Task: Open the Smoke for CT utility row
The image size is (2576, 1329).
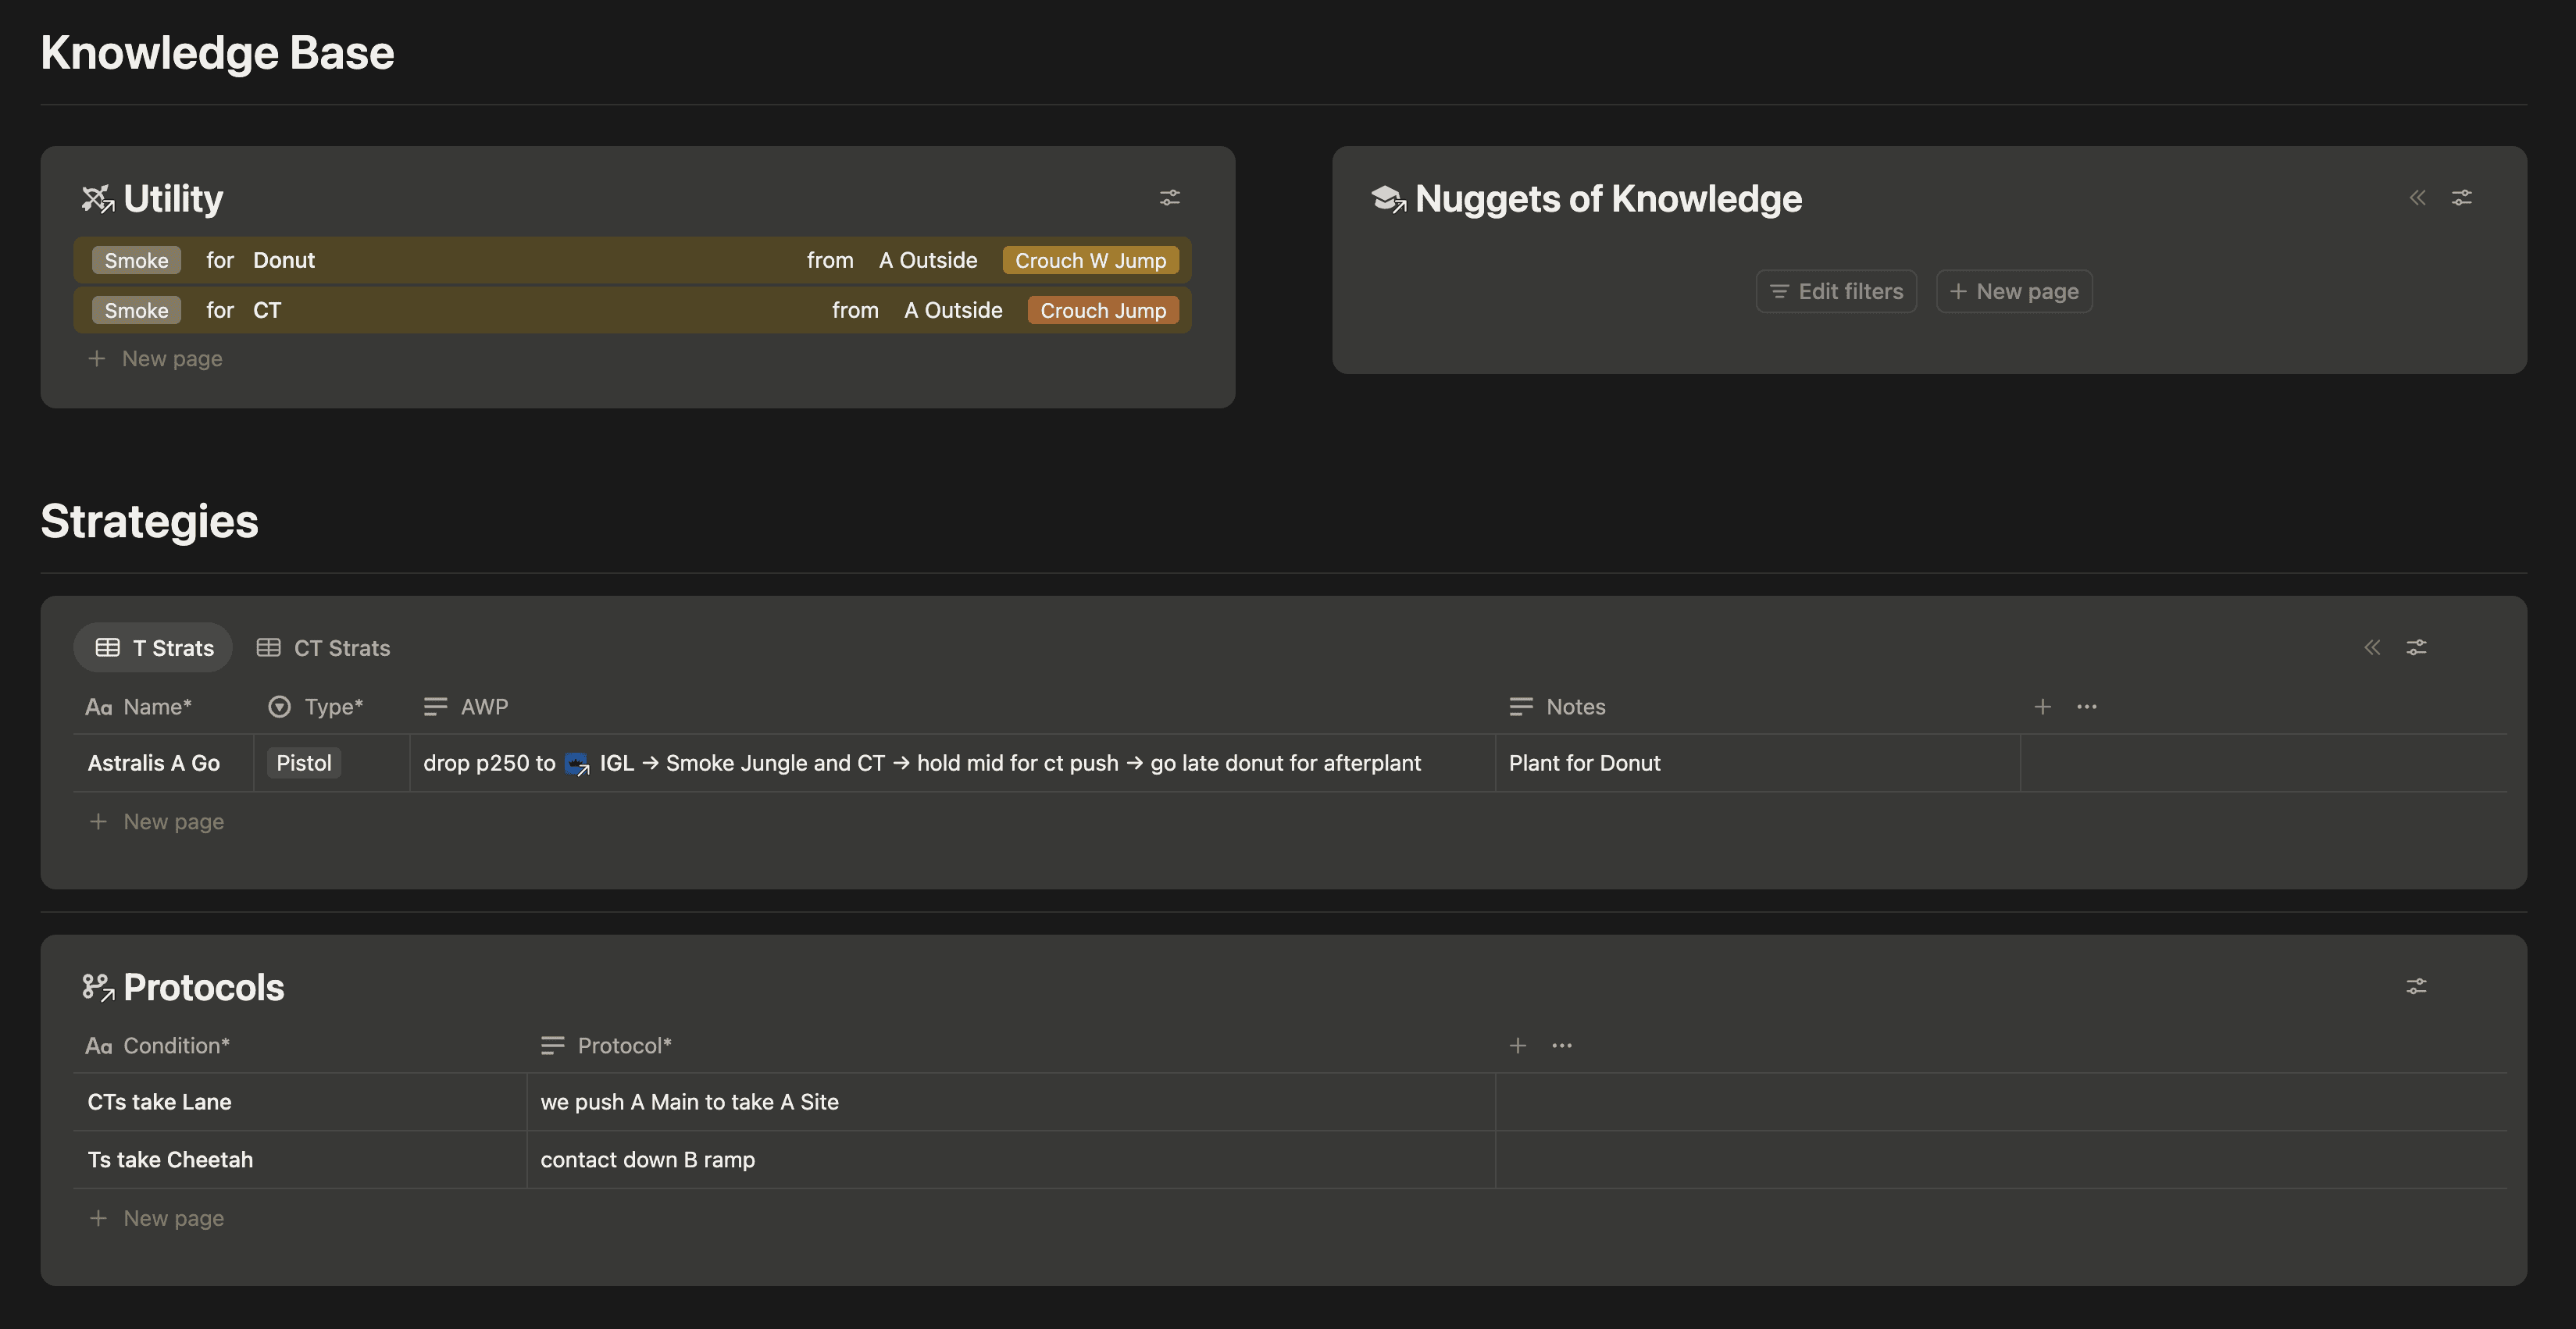Action: pyautogui.click(x=632, y=310)
